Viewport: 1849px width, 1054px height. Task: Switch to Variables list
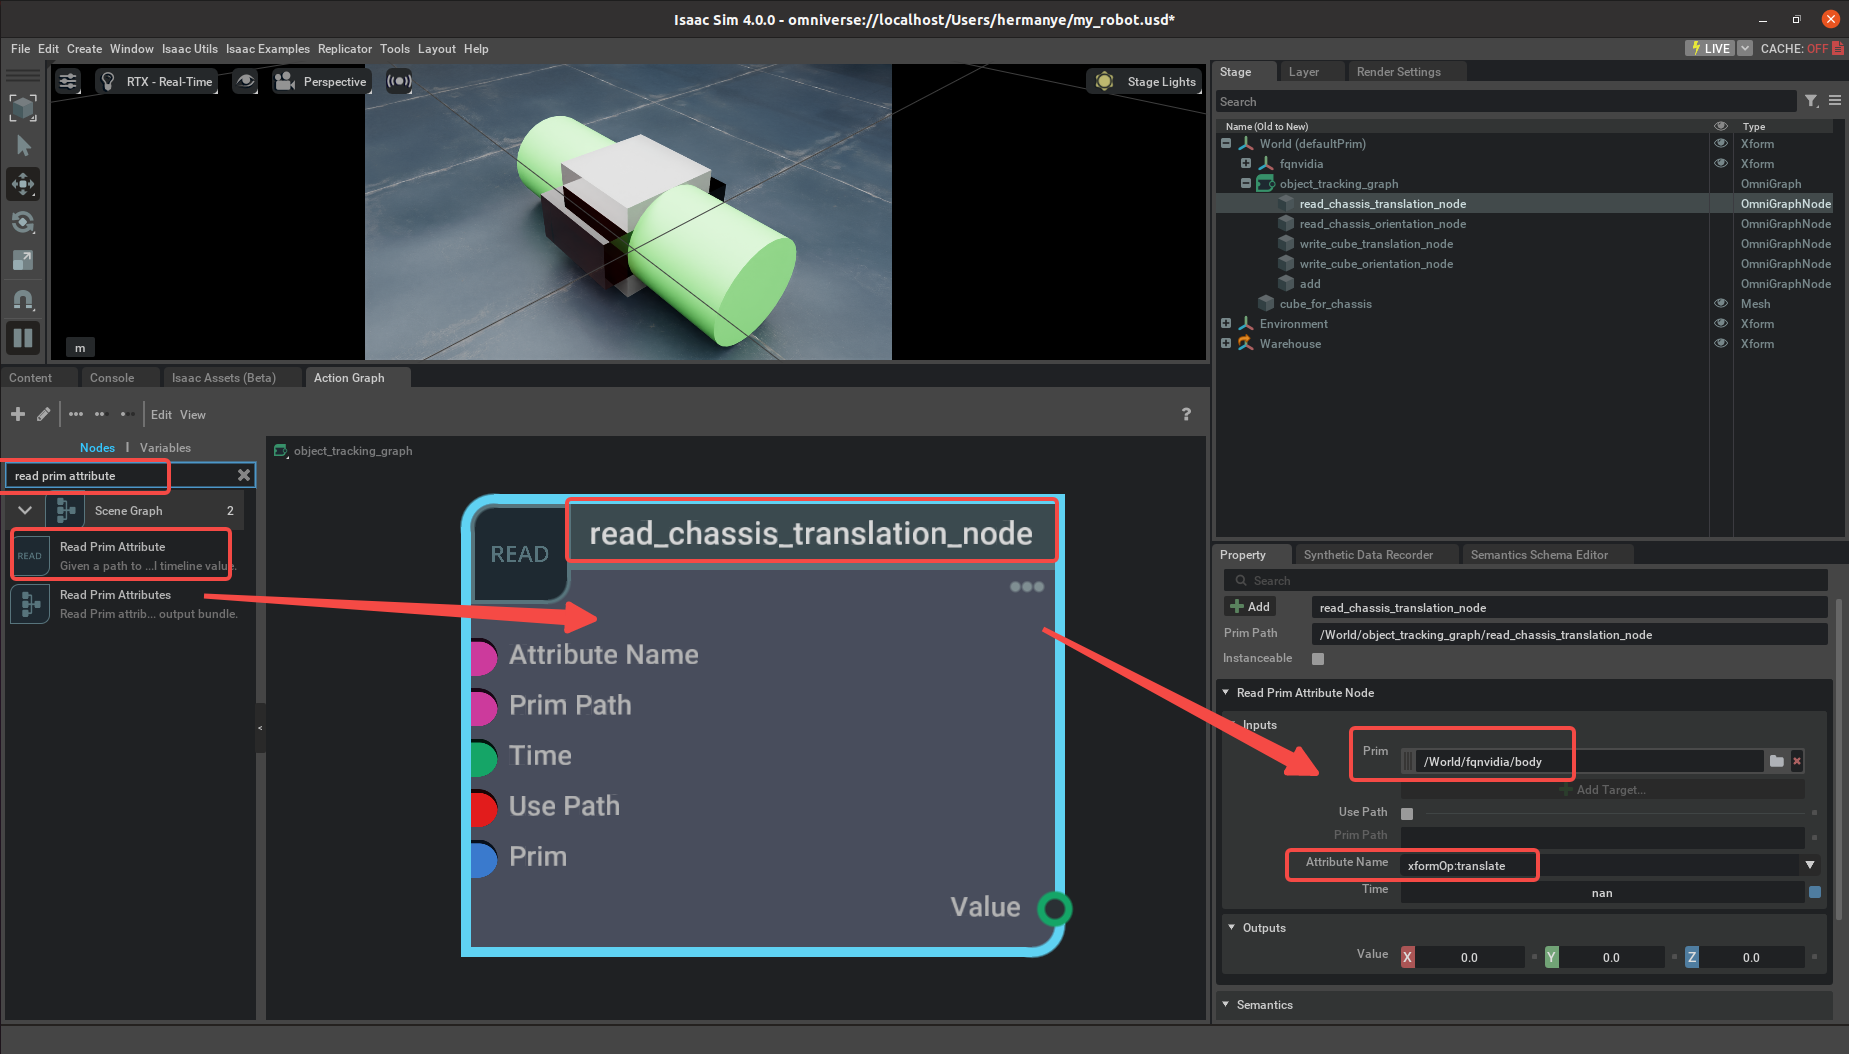click(x=165, y=448)
